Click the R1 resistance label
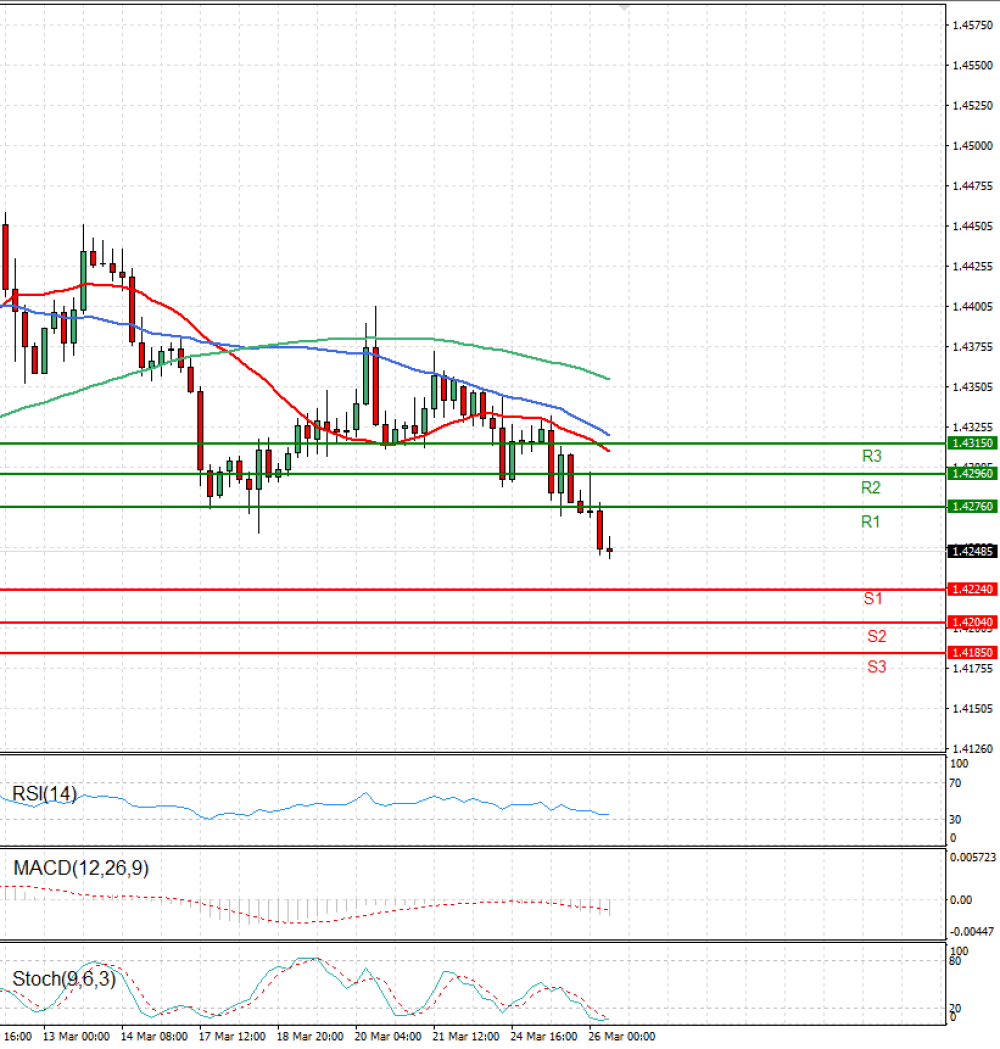Viewport: 1000px width, 1049px height. (x=870, y=522)
